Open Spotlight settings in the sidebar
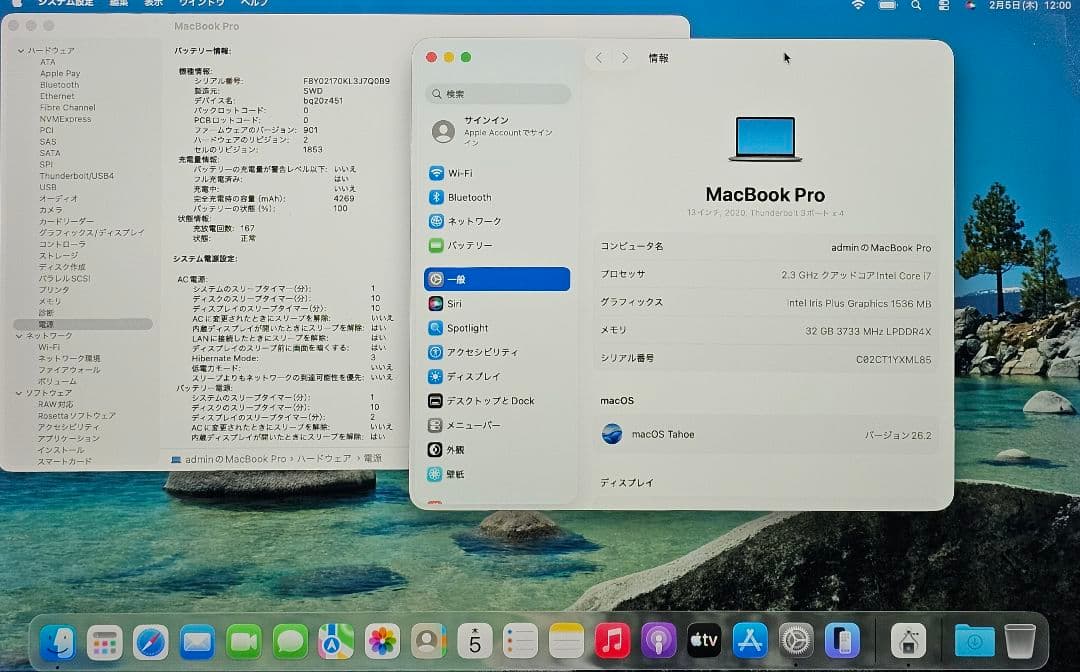The width and height of the screenshot is (1080, 672). (x=470, y=327)
